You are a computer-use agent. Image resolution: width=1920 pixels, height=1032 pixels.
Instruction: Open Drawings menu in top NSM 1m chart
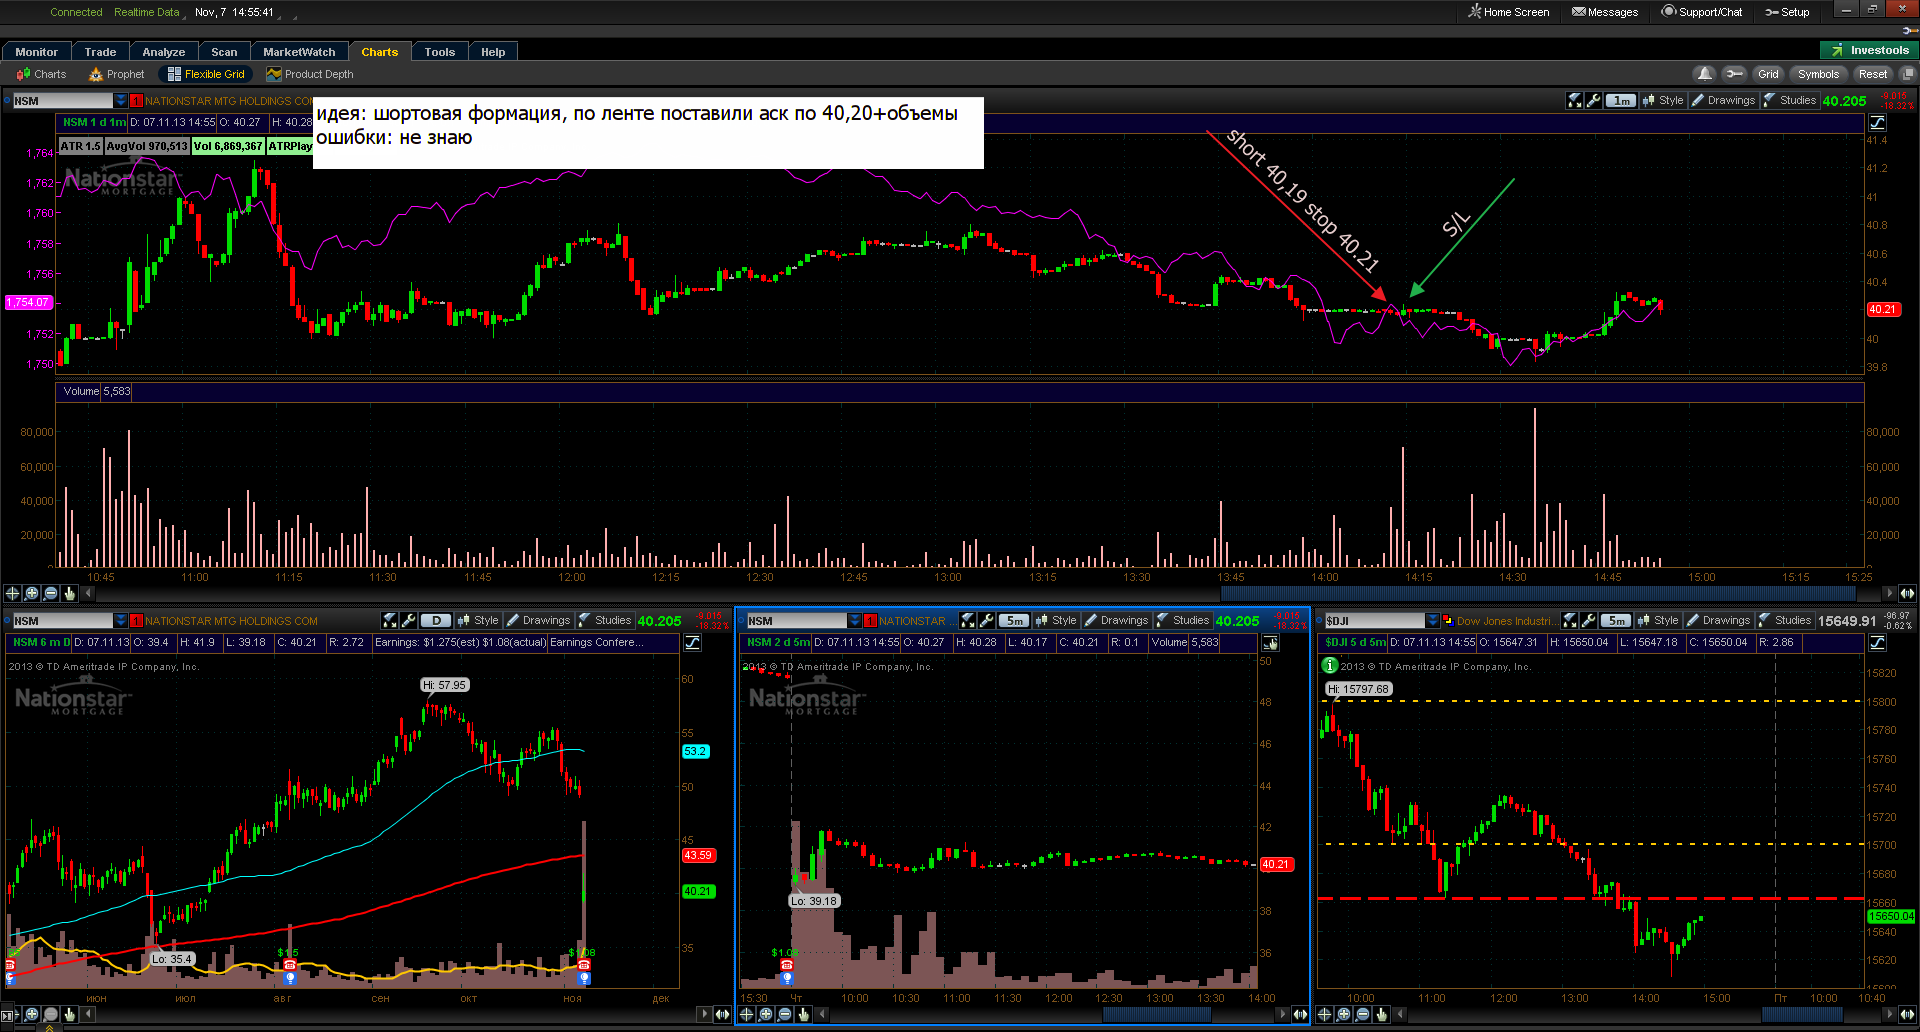click(1724, 101)
